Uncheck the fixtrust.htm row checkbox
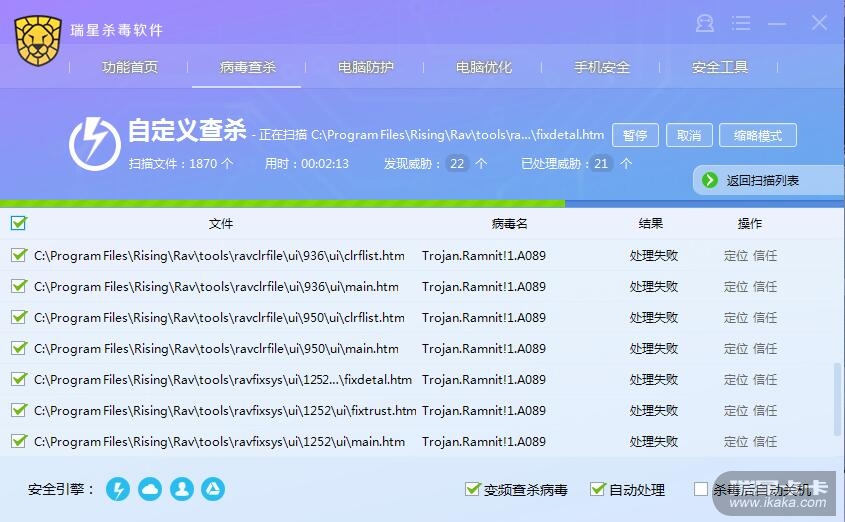 (x=19, y=410)
